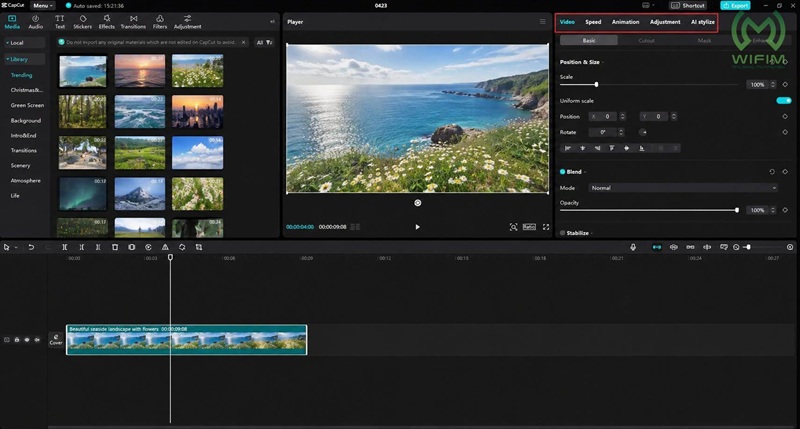This screenshot has height=429, width=800.
Task: Play the video in Player
Action: pyautogui.click(x=417, y=227)
